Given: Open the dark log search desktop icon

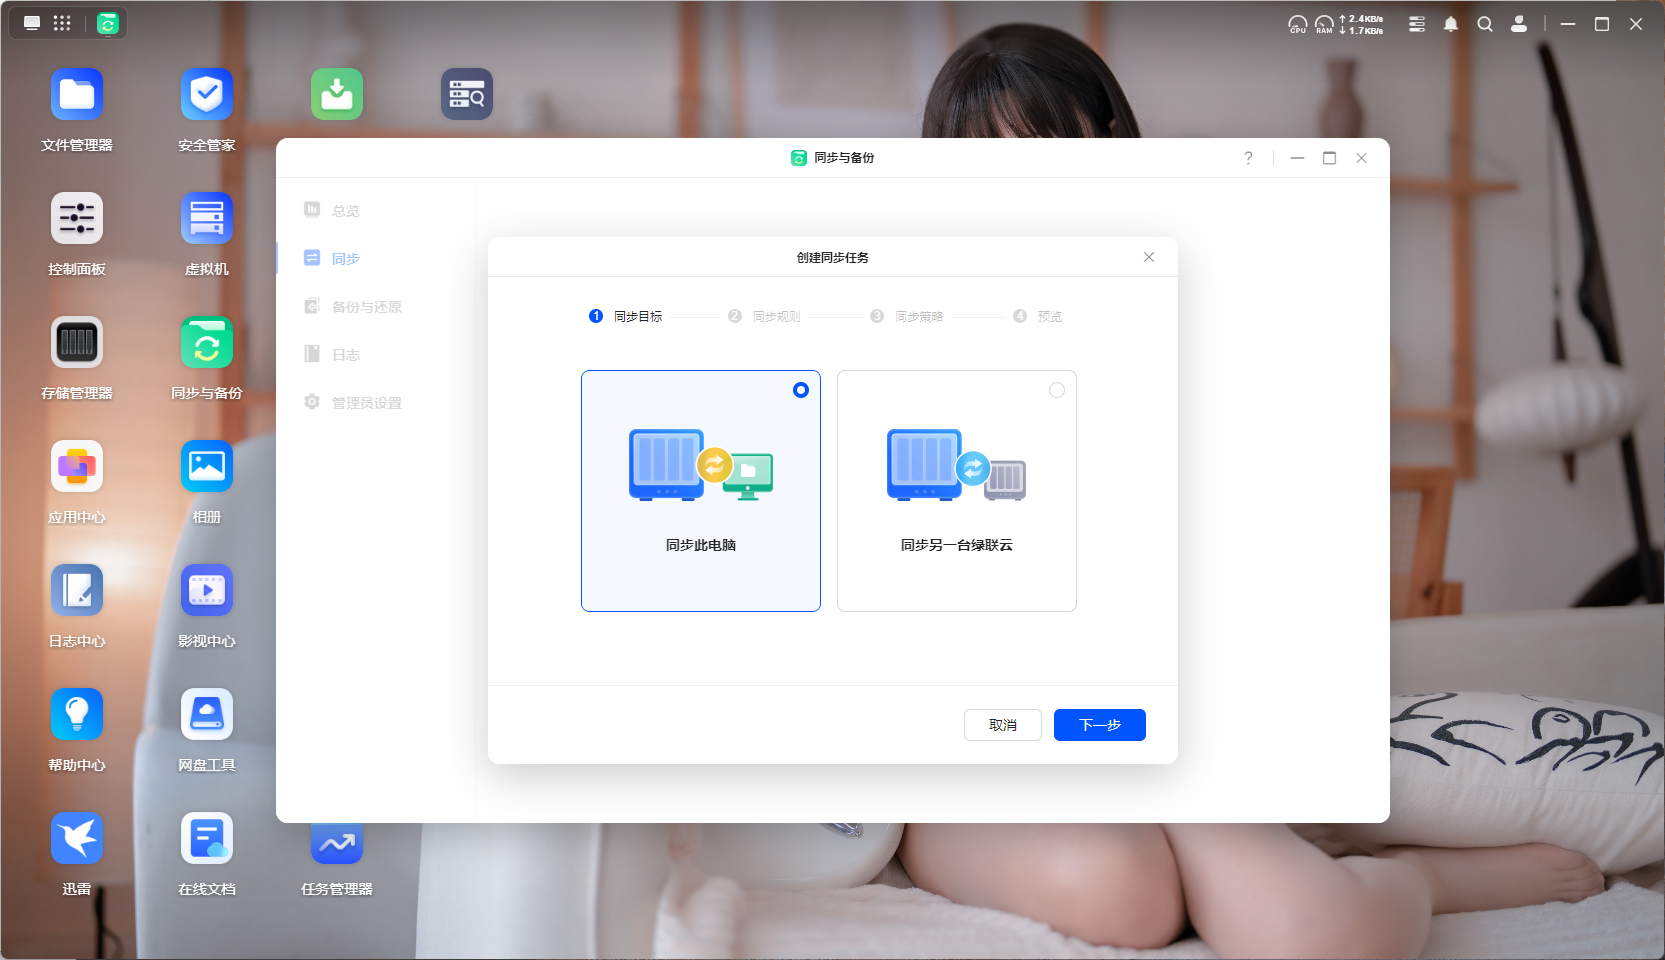Looking at the screenshot, I should click(467, 95).
